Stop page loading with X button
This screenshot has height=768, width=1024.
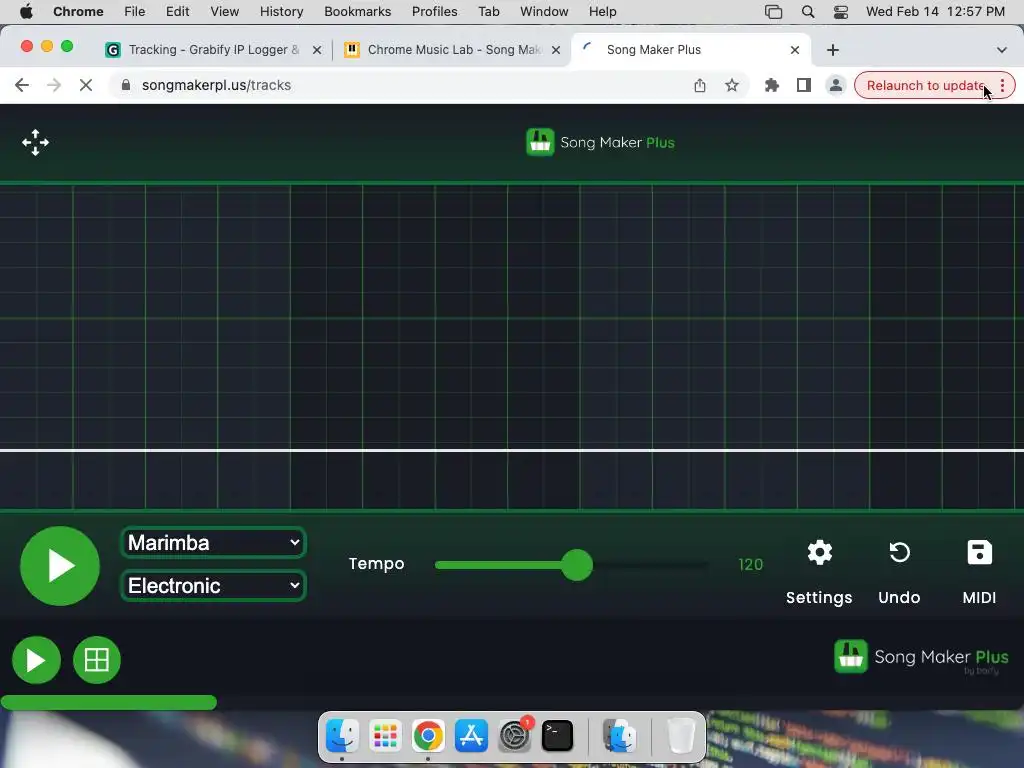coord(86,85)
